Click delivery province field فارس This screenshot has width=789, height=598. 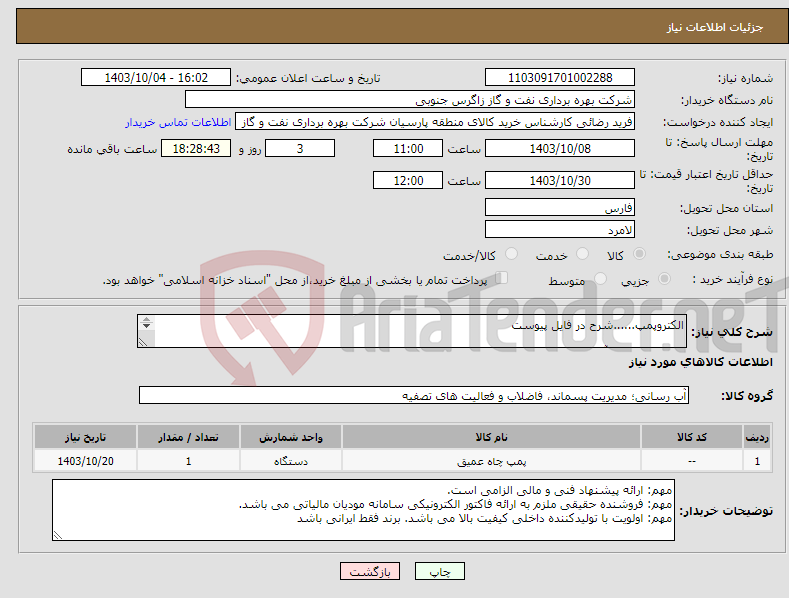click(x=560, y=207)
